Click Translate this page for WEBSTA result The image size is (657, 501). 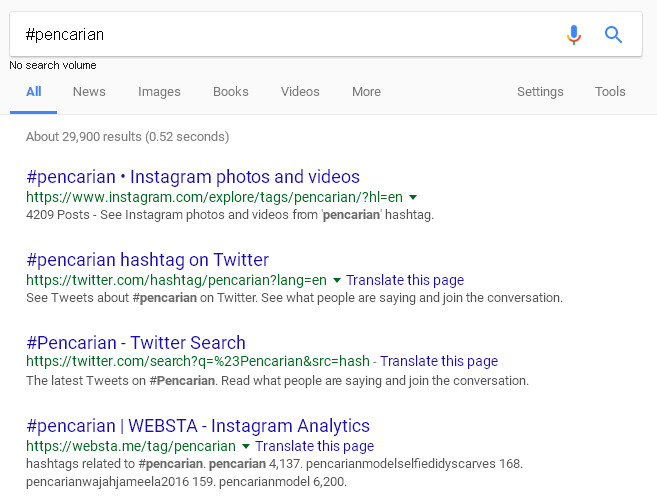[315, 446]
